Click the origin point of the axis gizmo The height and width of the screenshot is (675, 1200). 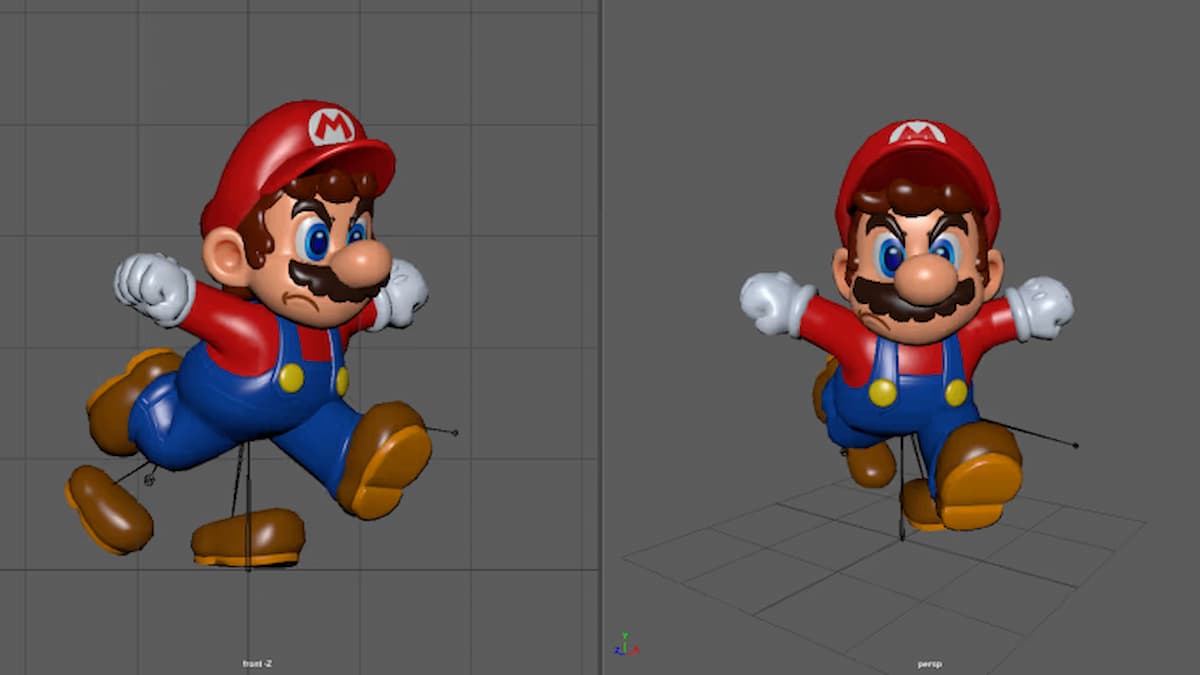(625, 650)
